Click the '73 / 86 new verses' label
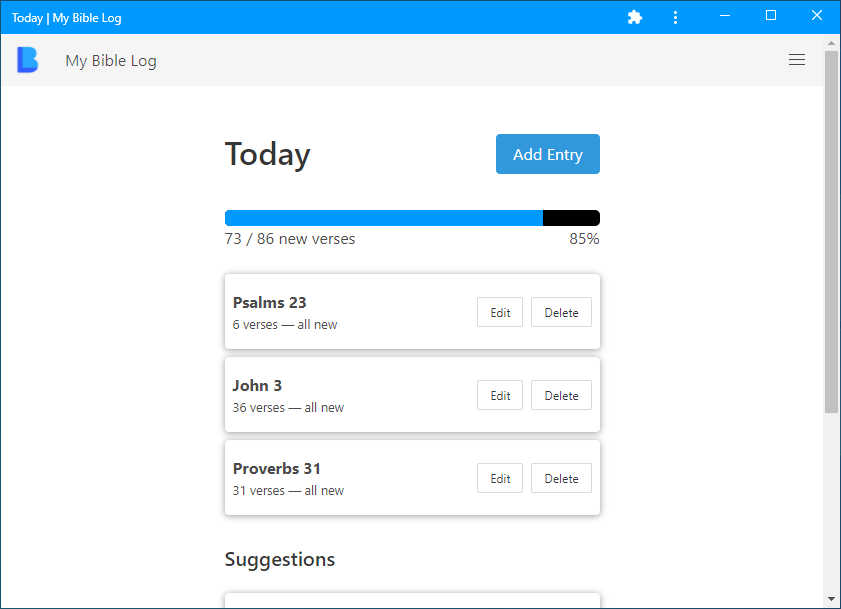This screenshot has width=841, height=609. click(x=289, y=238)
